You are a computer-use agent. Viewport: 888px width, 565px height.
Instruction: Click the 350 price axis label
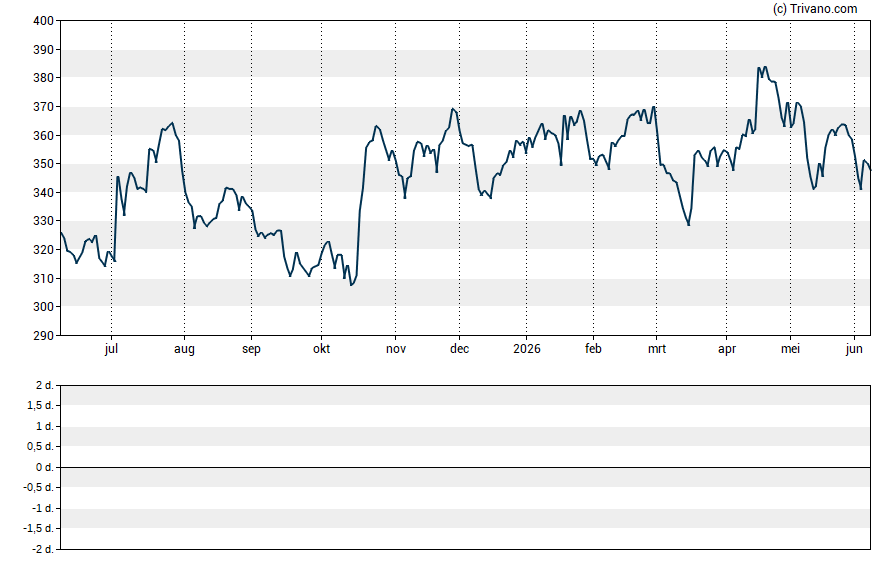tap(44, 164)
